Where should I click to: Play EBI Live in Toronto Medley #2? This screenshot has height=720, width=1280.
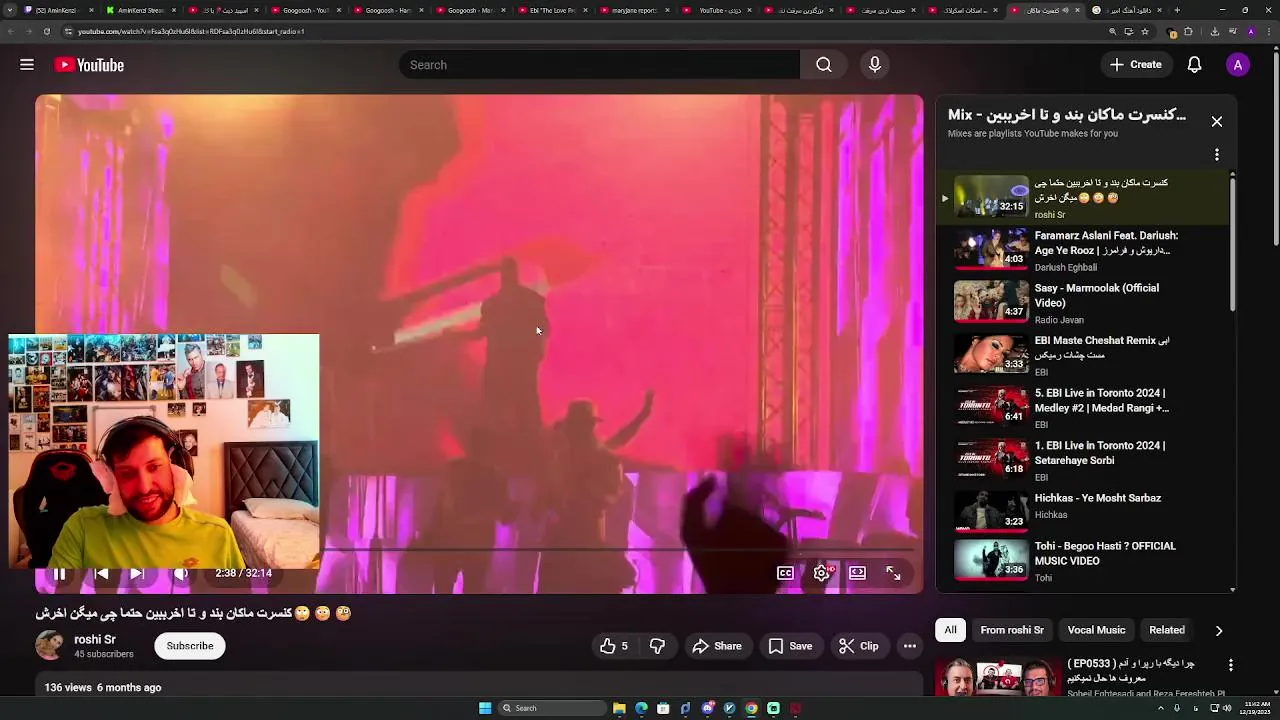click(1084, 408)
